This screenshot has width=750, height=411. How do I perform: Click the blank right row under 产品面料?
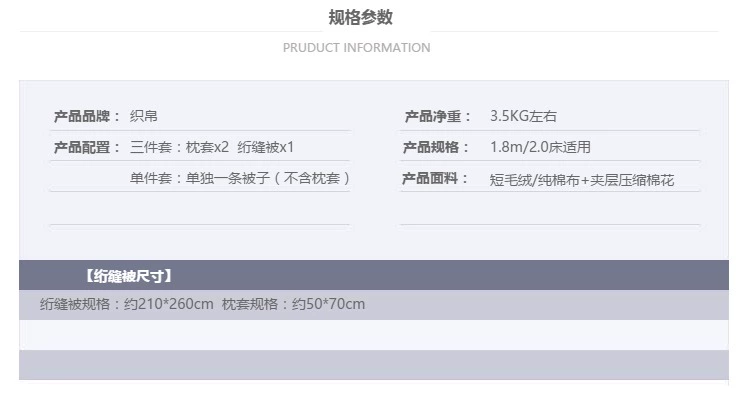pos(550,208)
